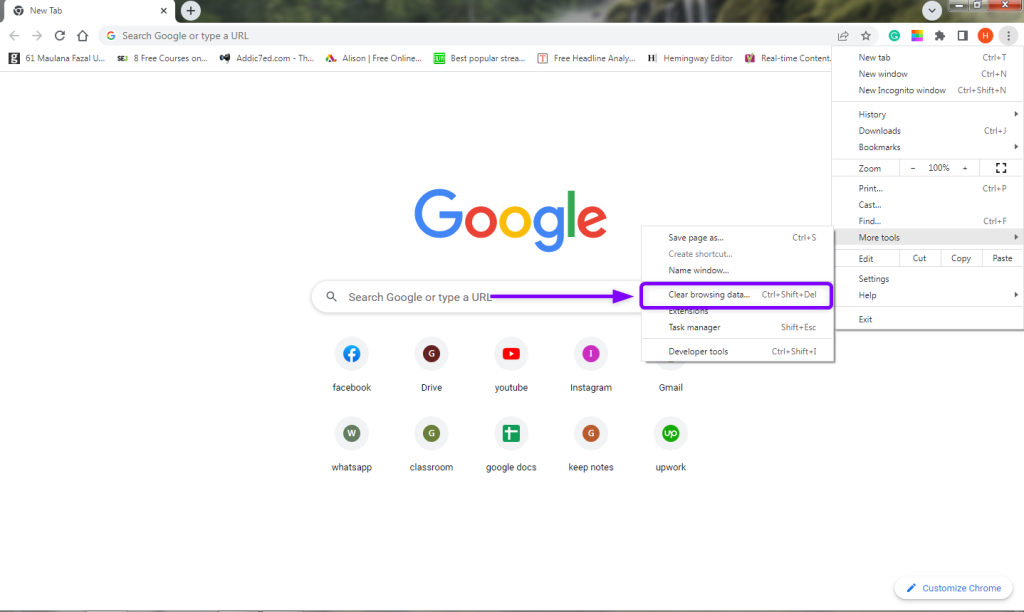1024x612 pixels.
Task: Open the Grammarly extension icon
Action: (x=894, y=36)
